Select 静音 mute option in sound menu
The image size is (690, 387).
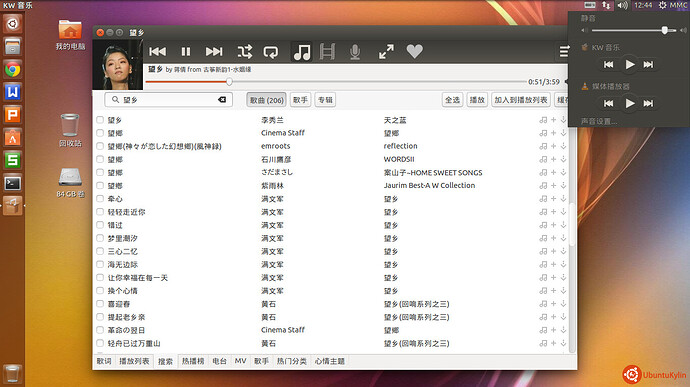pyautogui.click(x=588, y=18)
